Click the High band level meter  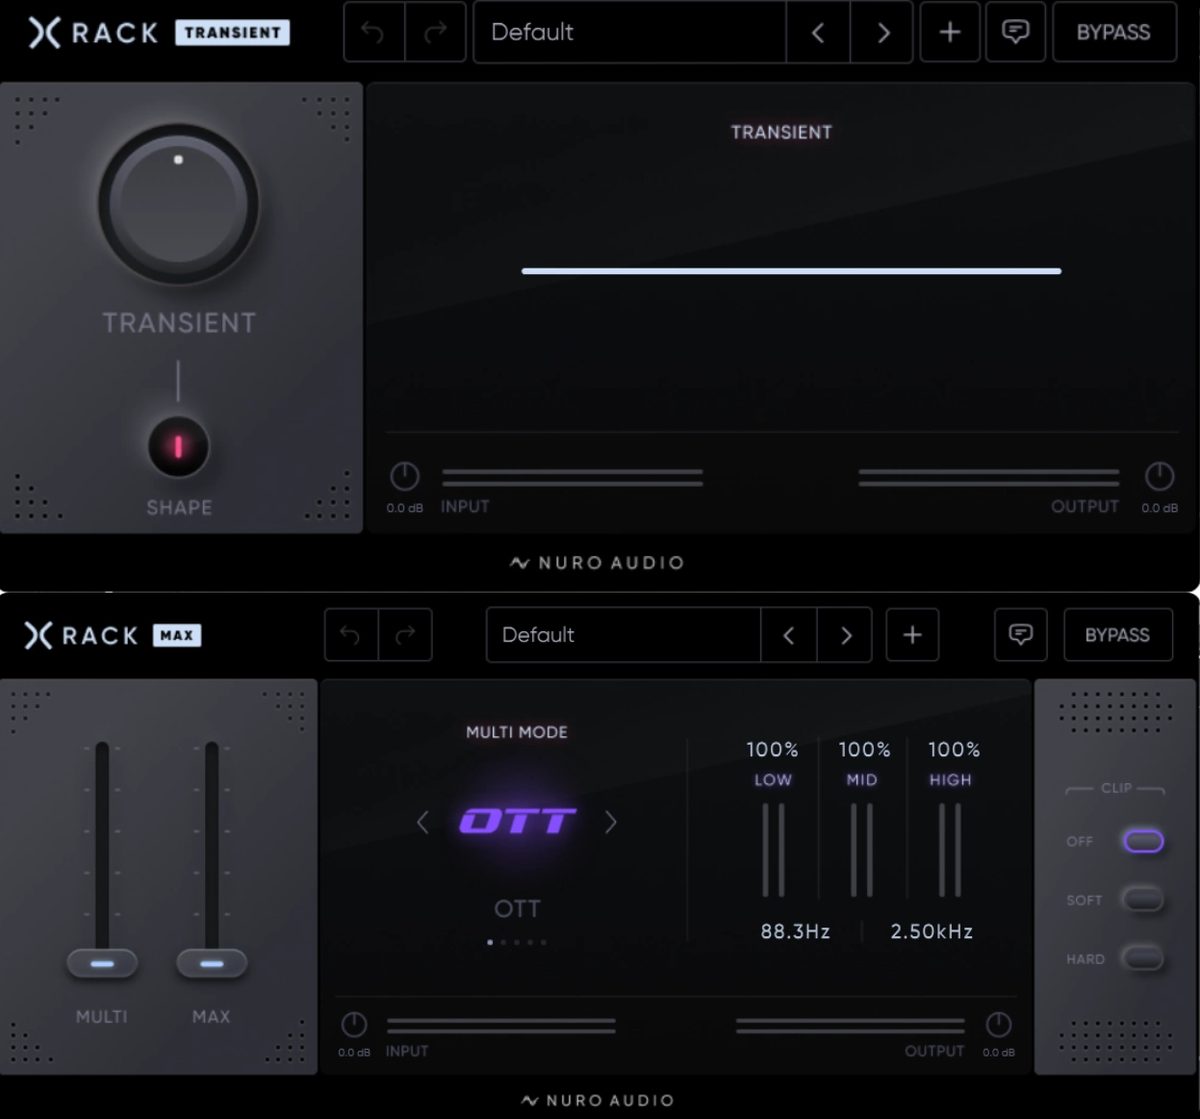pyautogui.click(x=950, y=849)
